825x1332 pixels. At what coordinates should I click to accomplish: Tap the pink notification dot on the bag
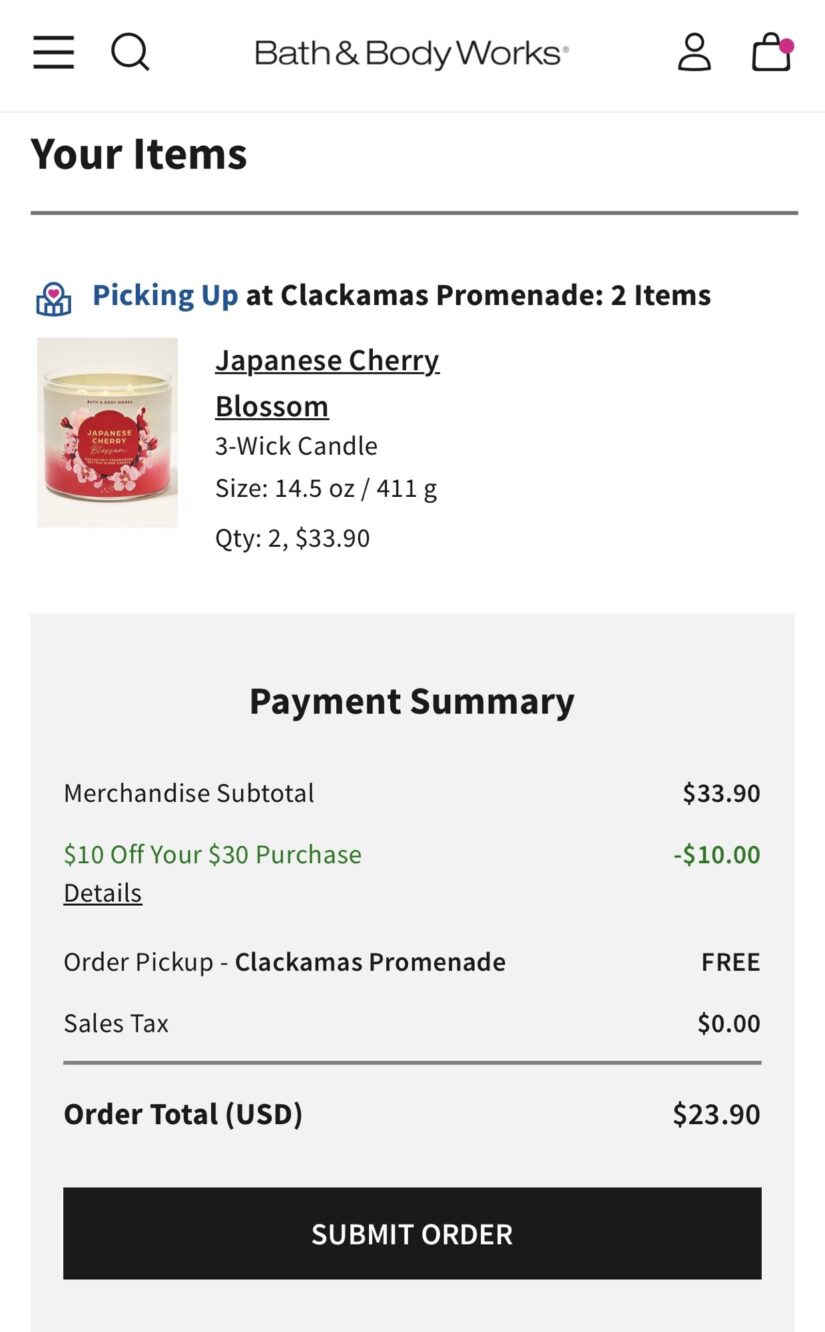point(787,45)
